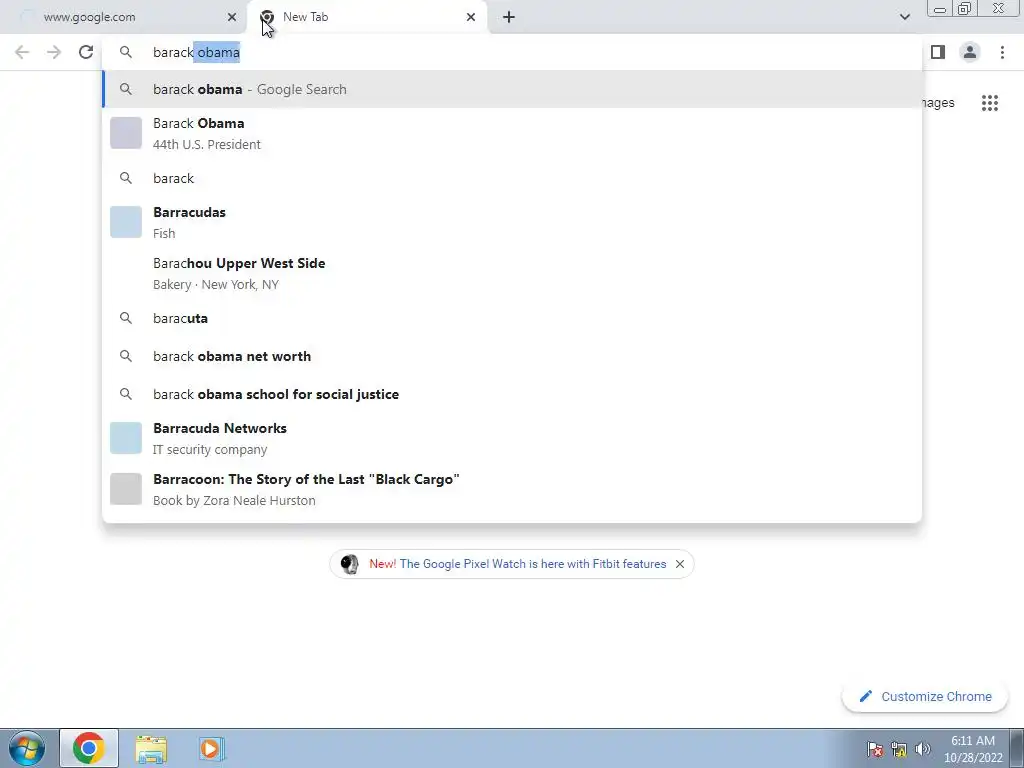The image size is (1024, 768).
Task: Open the Google apps grid
Action: 989,103
